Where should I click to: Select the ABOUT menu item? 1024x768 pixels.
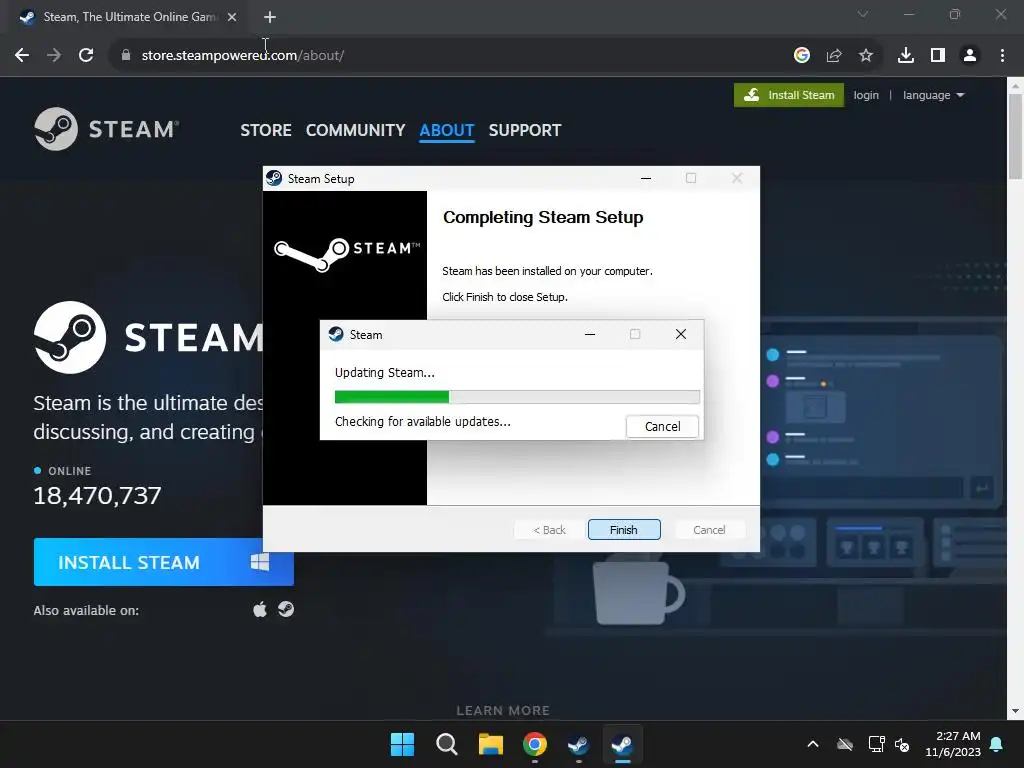(x=447, y=130)
